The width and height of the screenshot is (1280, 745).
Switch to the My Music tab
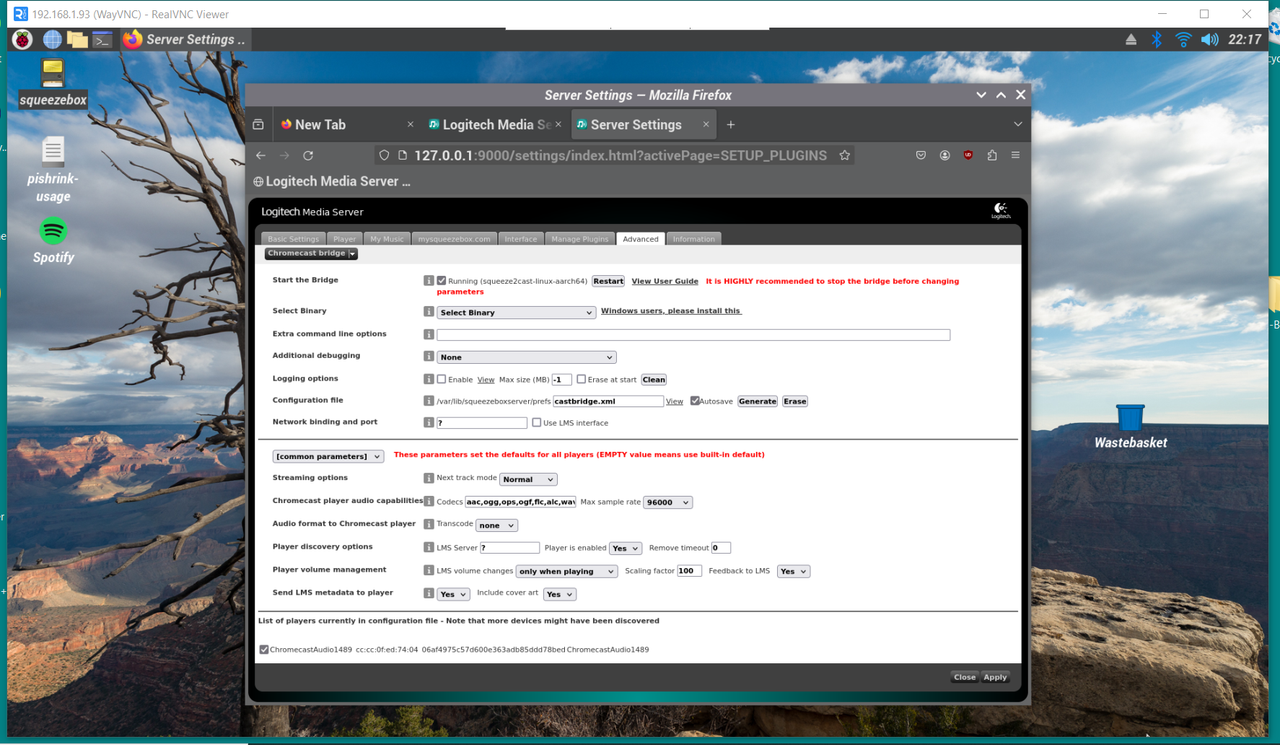(387, 239)
